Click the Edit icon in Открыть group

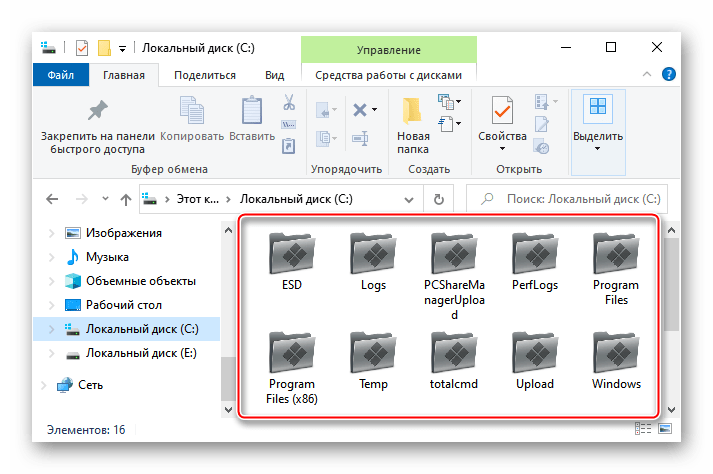coord(542,124)
